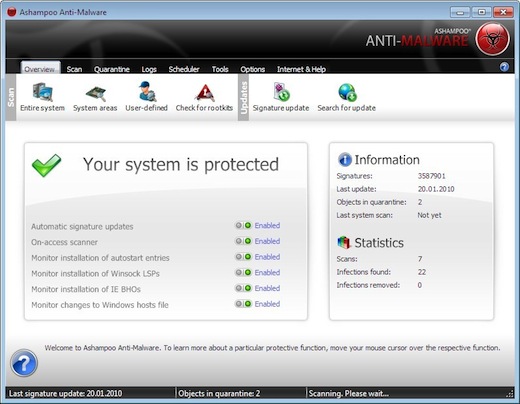Screen dimensions: 520x404
Task: Click the green protected checkmark icon
Action: click(46, 165)
